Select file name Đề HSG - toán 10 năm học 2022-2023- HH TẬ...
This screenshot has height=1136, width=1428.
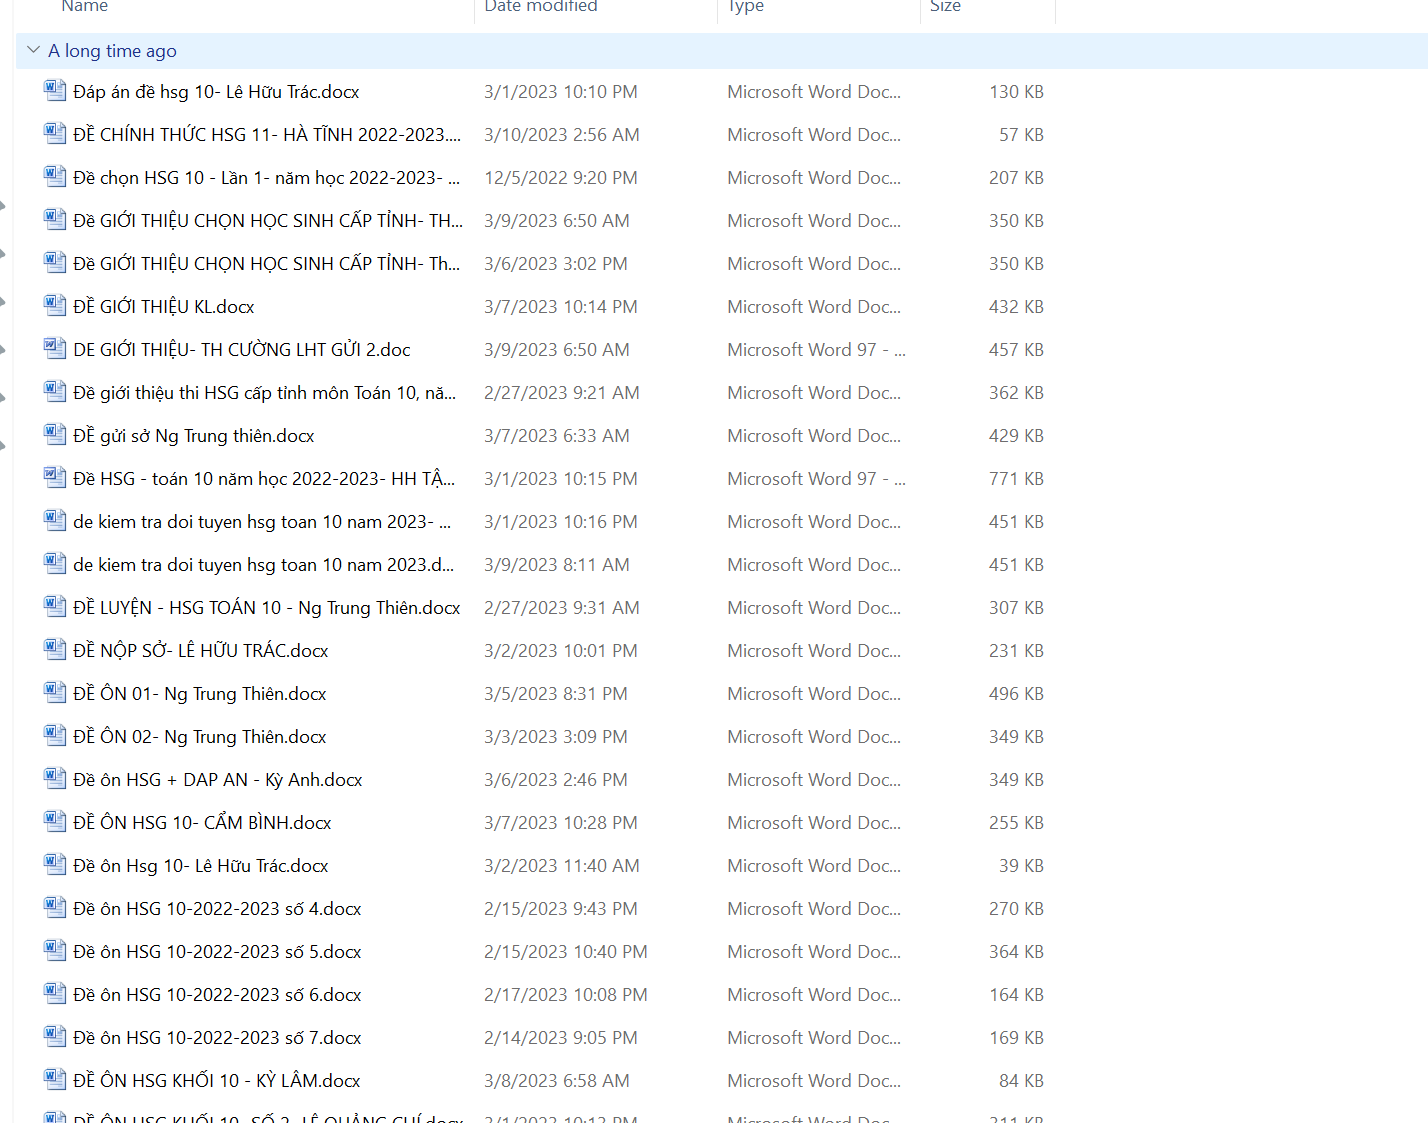tap(264, 479)
